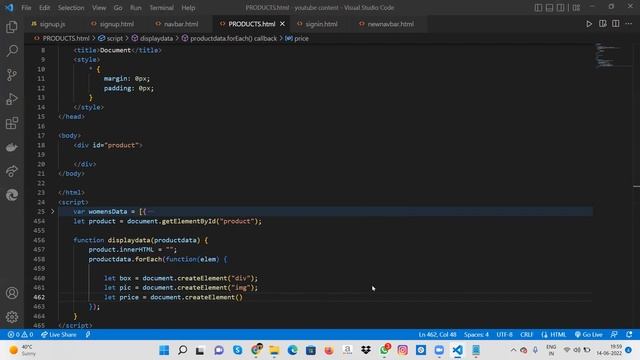This screenshot has height=360, width=640.
Task: Open the Accounts menu icon
Action: (12, 293)
